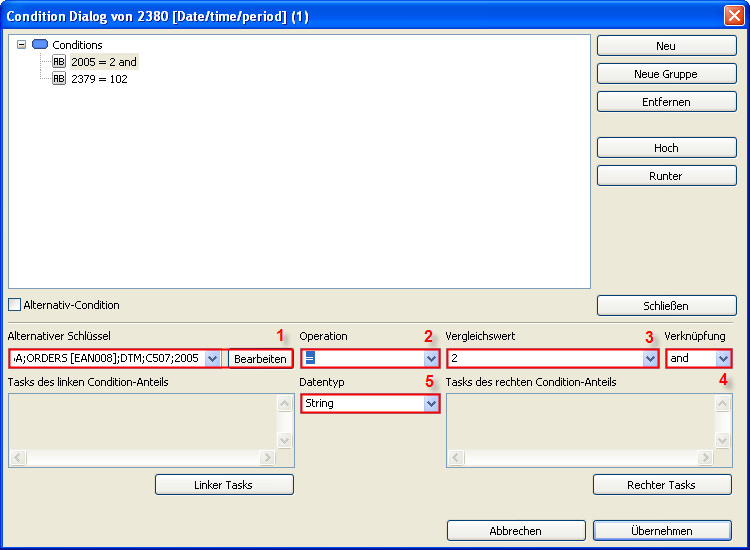Close the Condition Dialog with the red X
This screenshot has width=750, height=550.
point(733,15)
